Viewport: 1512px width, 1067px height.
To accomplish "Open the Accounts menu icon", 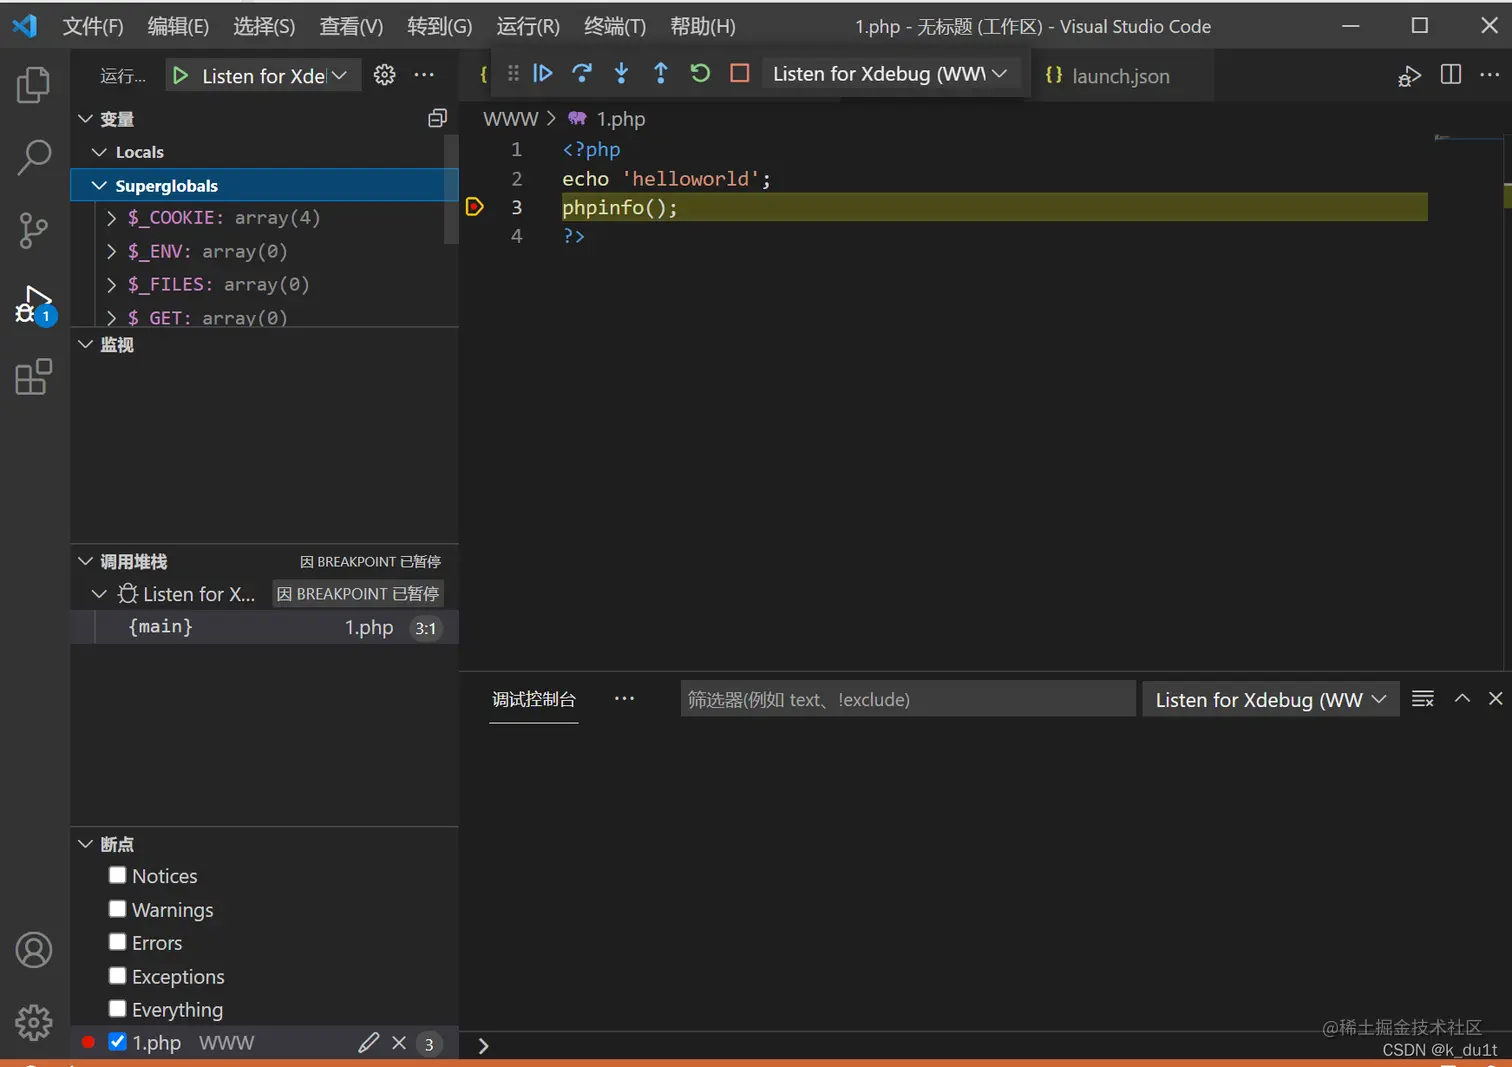I will (x=34, y=950).
